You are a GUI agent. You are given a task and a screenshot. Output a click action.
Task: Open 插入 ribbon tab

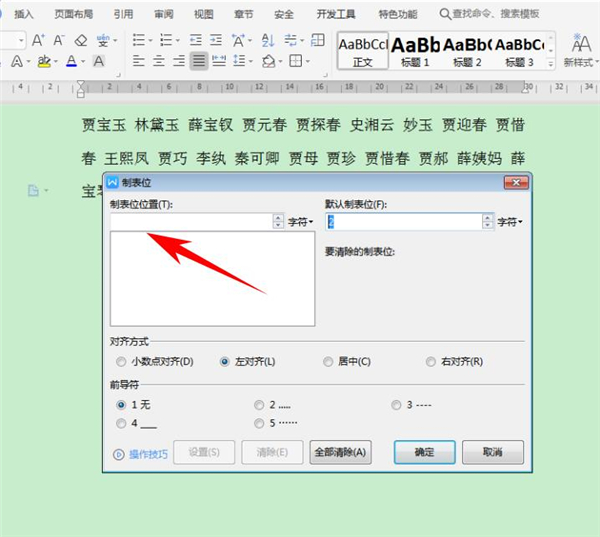24,14
